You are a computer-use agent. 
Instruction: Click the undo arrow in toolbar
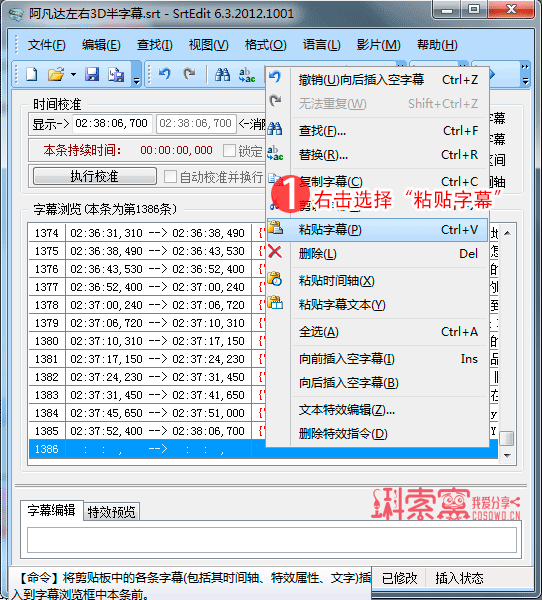coord(164,73)
